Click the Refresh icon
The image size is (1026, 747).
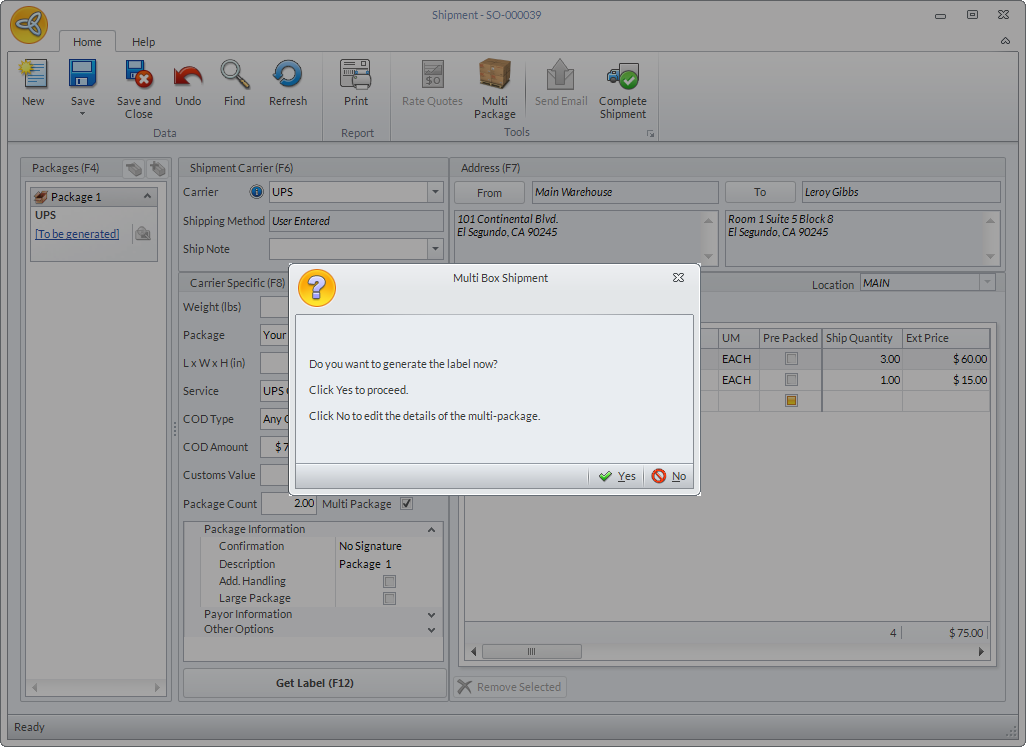287,76
